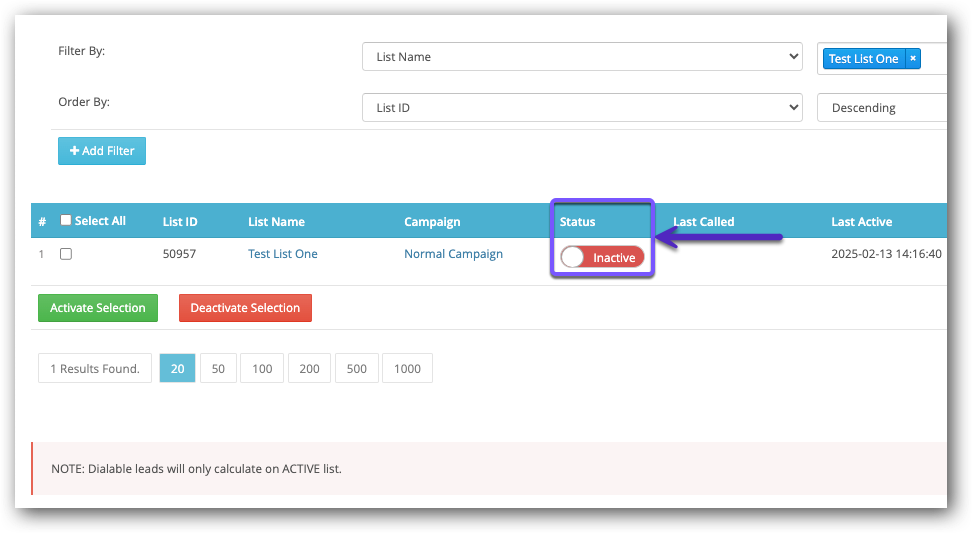Click the List ID column header
972x533 pixels.
click(180, 222)
